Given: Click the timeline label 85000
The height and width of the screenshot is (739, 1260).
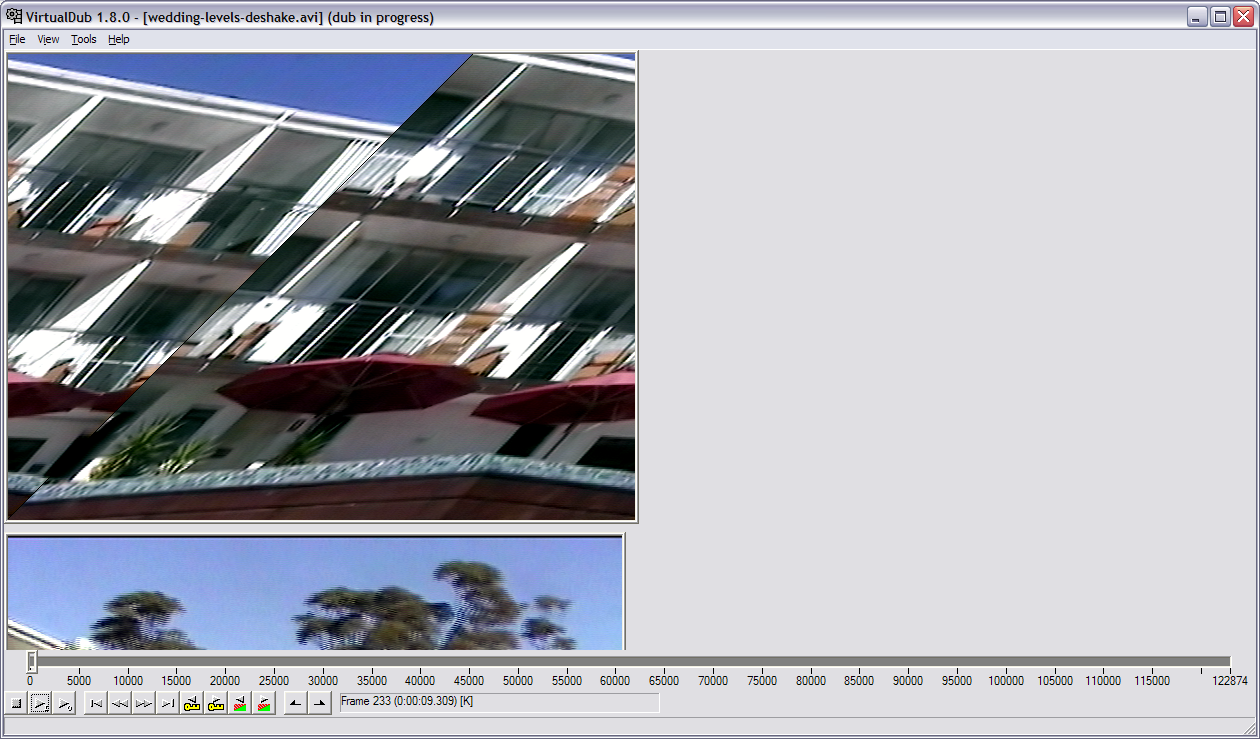Looking at the screenshot, I should tap(859, 681).
